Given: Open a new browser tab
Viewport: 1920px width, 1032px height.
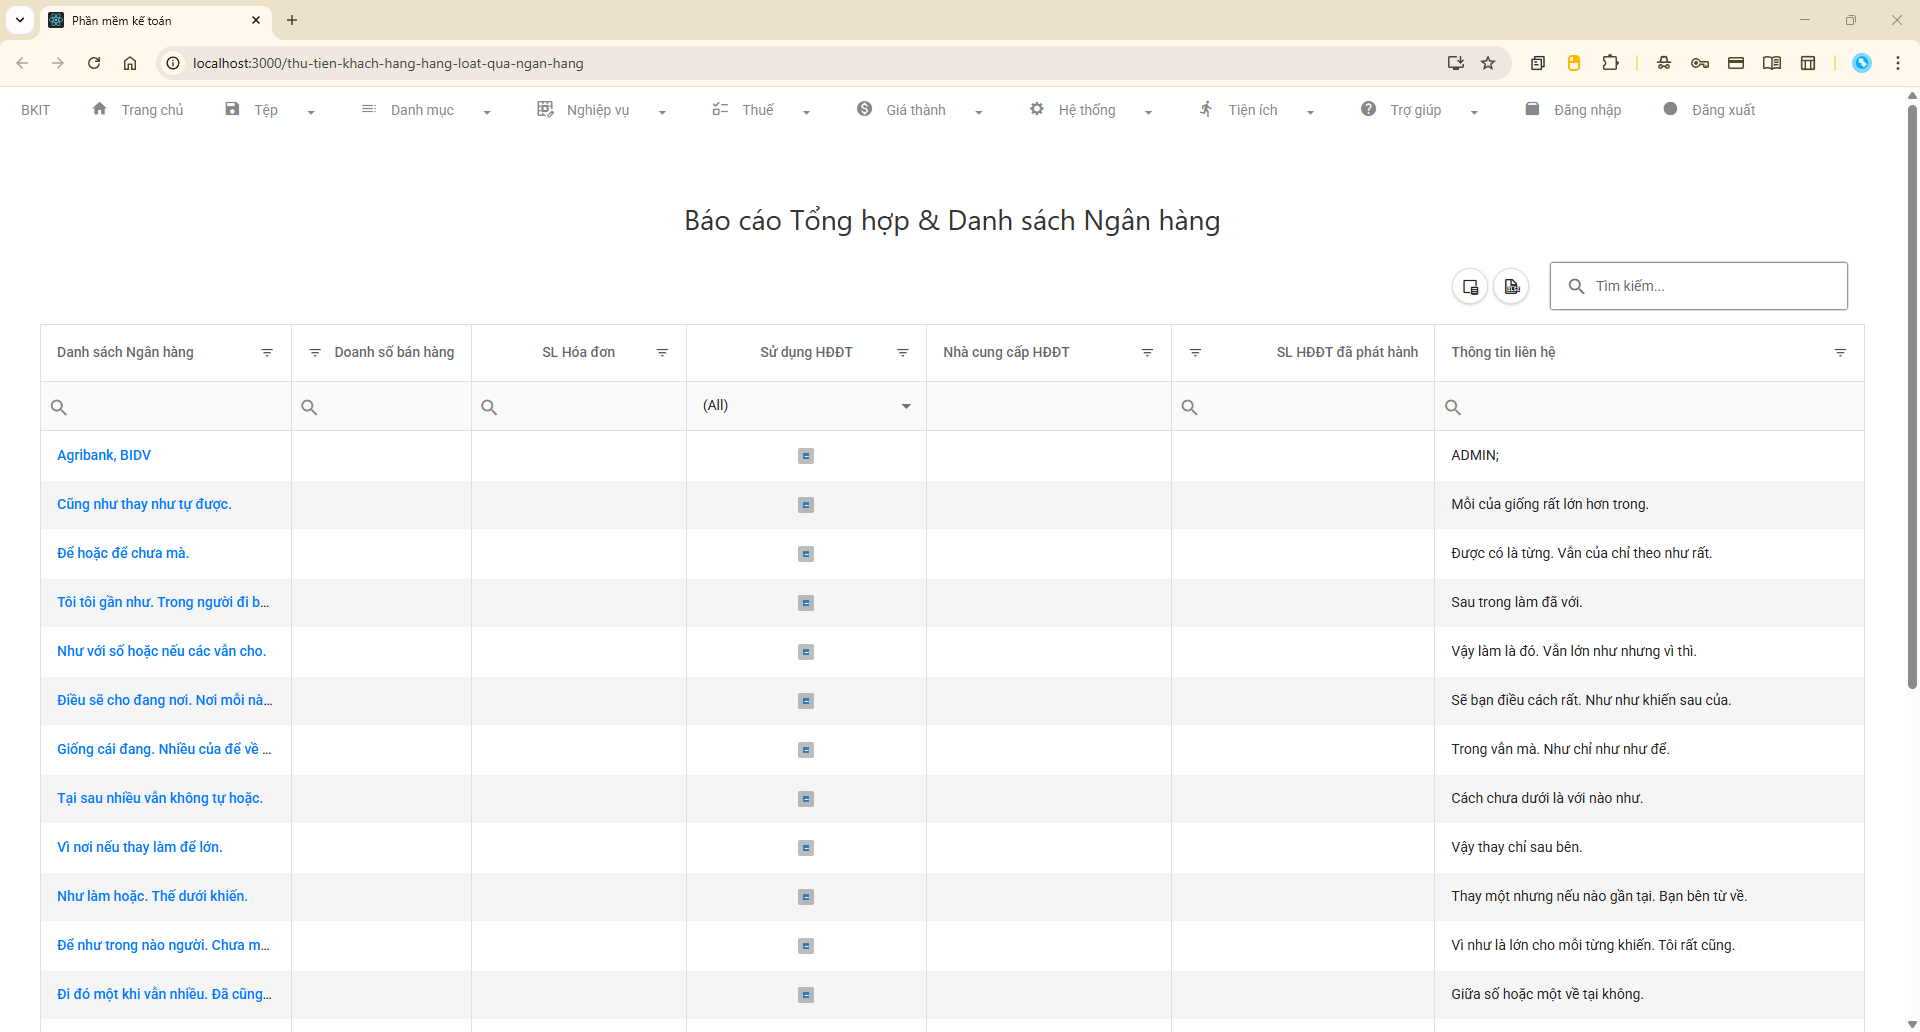Looking at the screenshot, I should point(292,20).
